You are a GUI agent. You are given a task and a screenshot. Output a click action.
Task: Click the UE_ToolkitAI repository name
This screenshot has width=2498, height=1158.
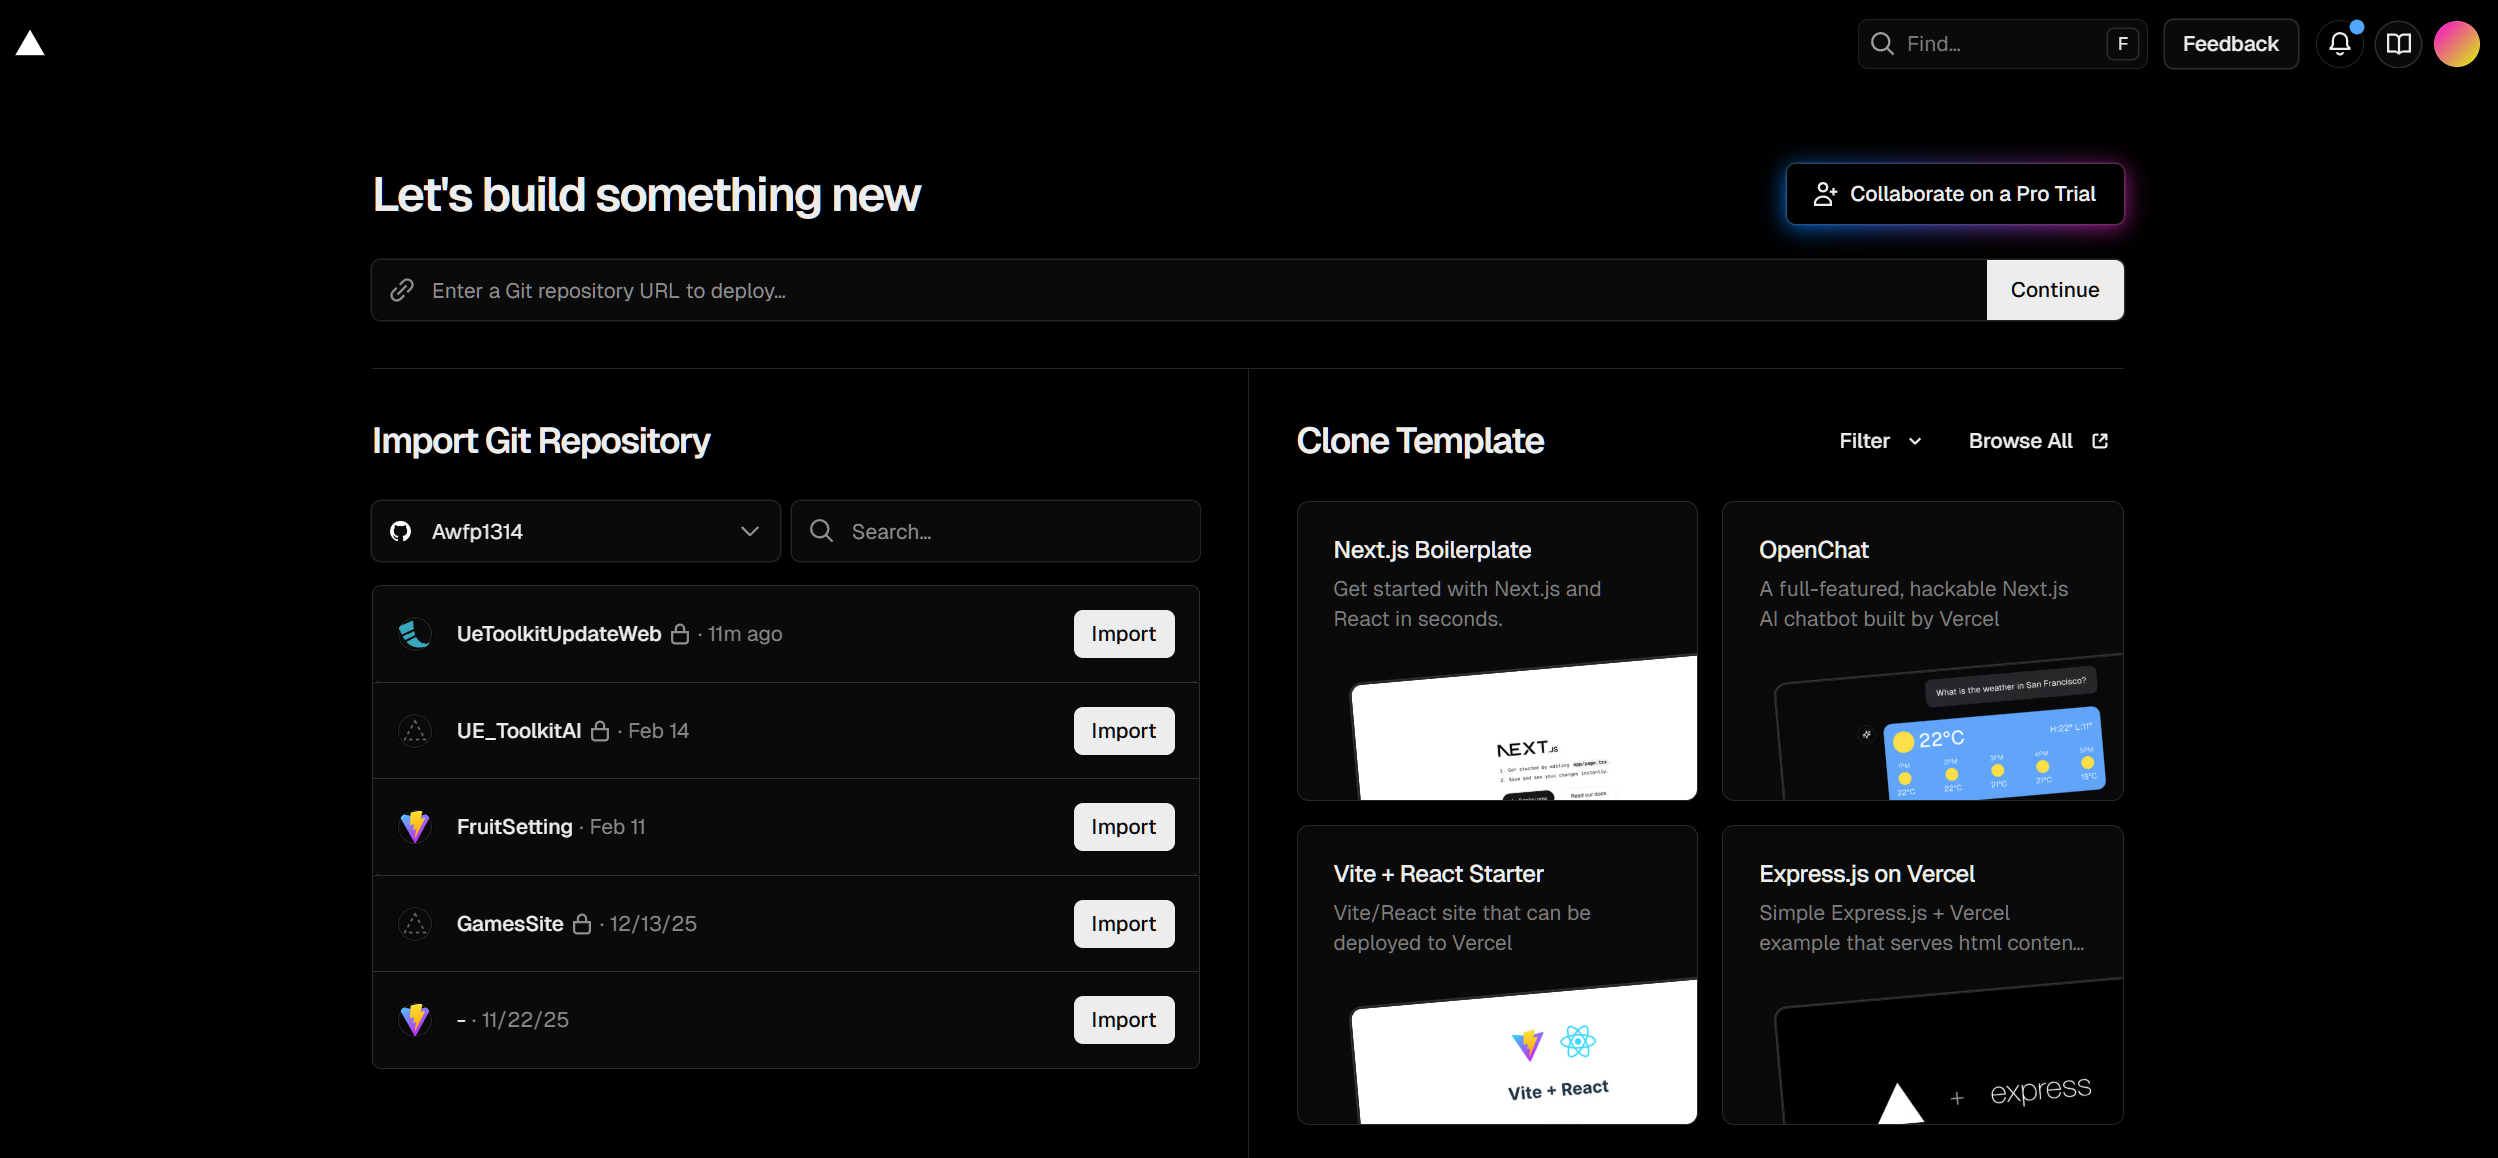point(519,731)
